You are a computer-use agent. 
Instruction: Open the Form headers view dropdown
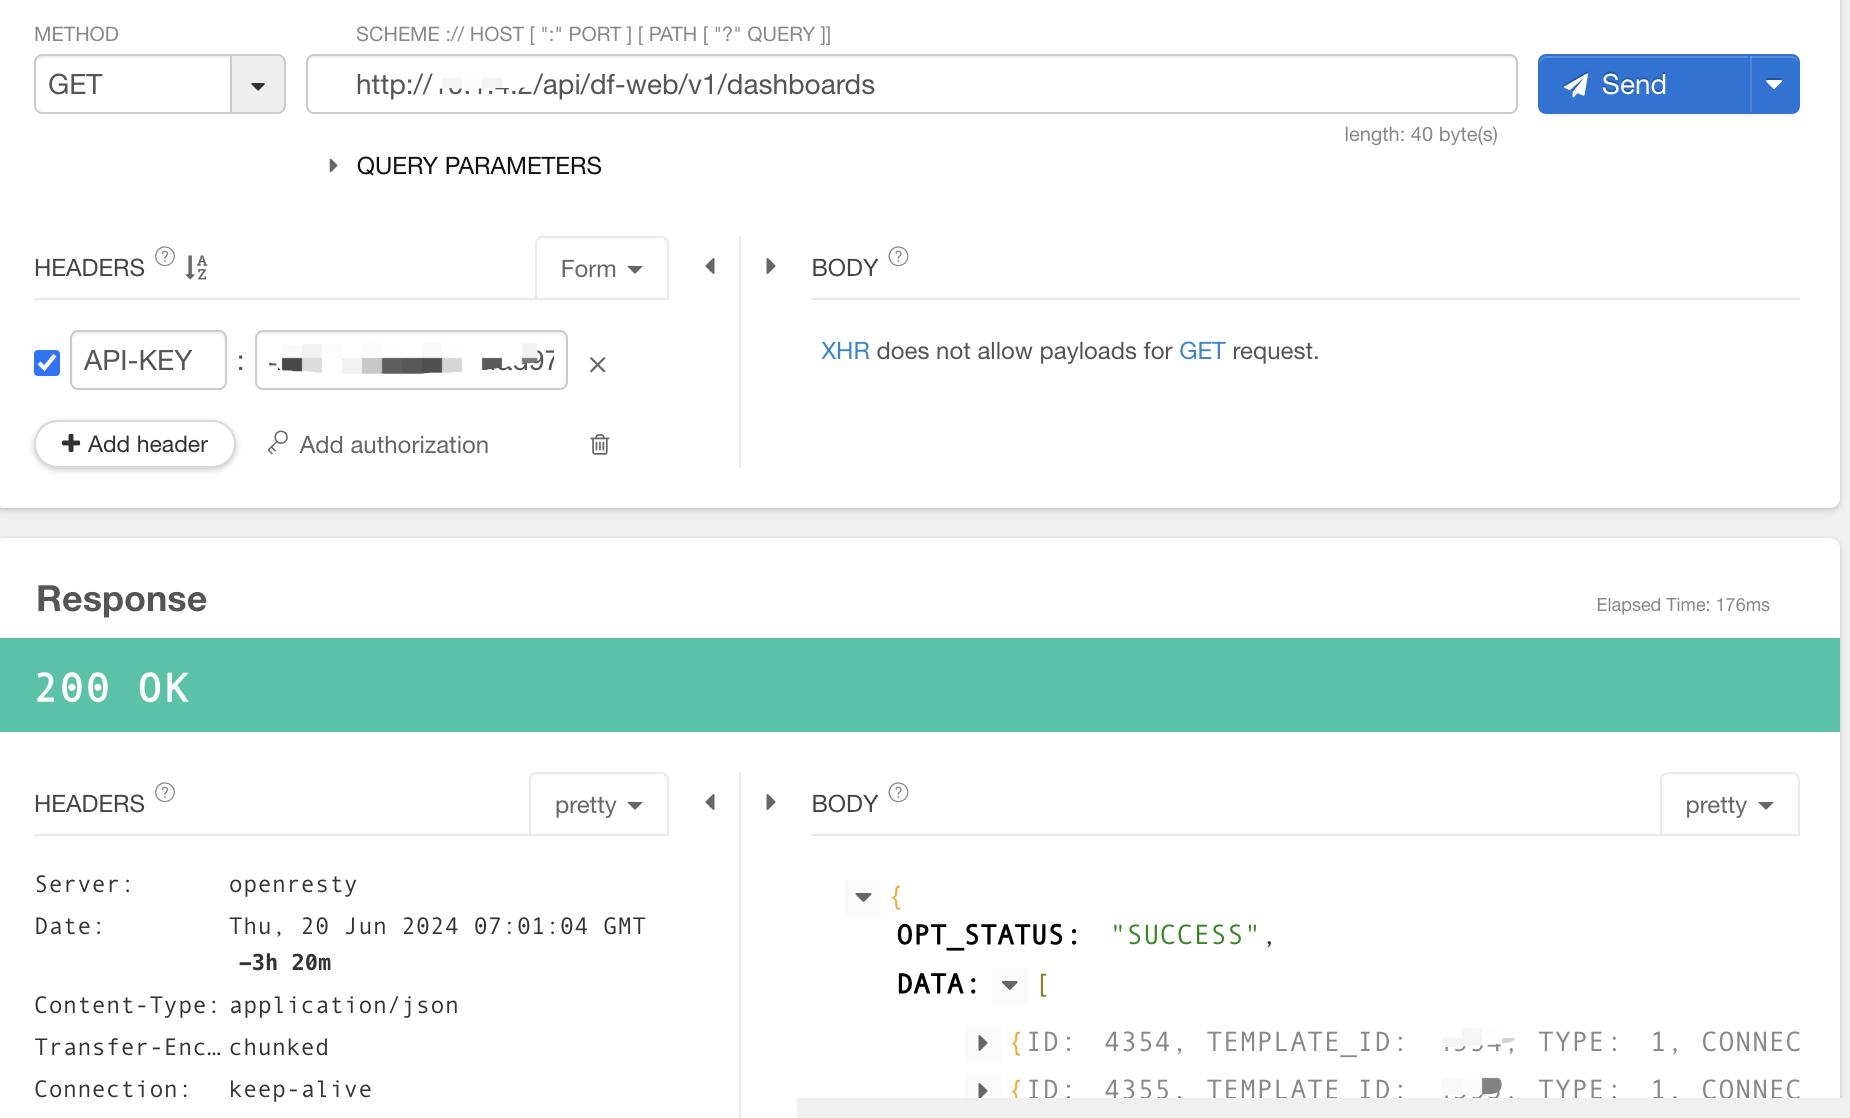click(x=601, y=269)
